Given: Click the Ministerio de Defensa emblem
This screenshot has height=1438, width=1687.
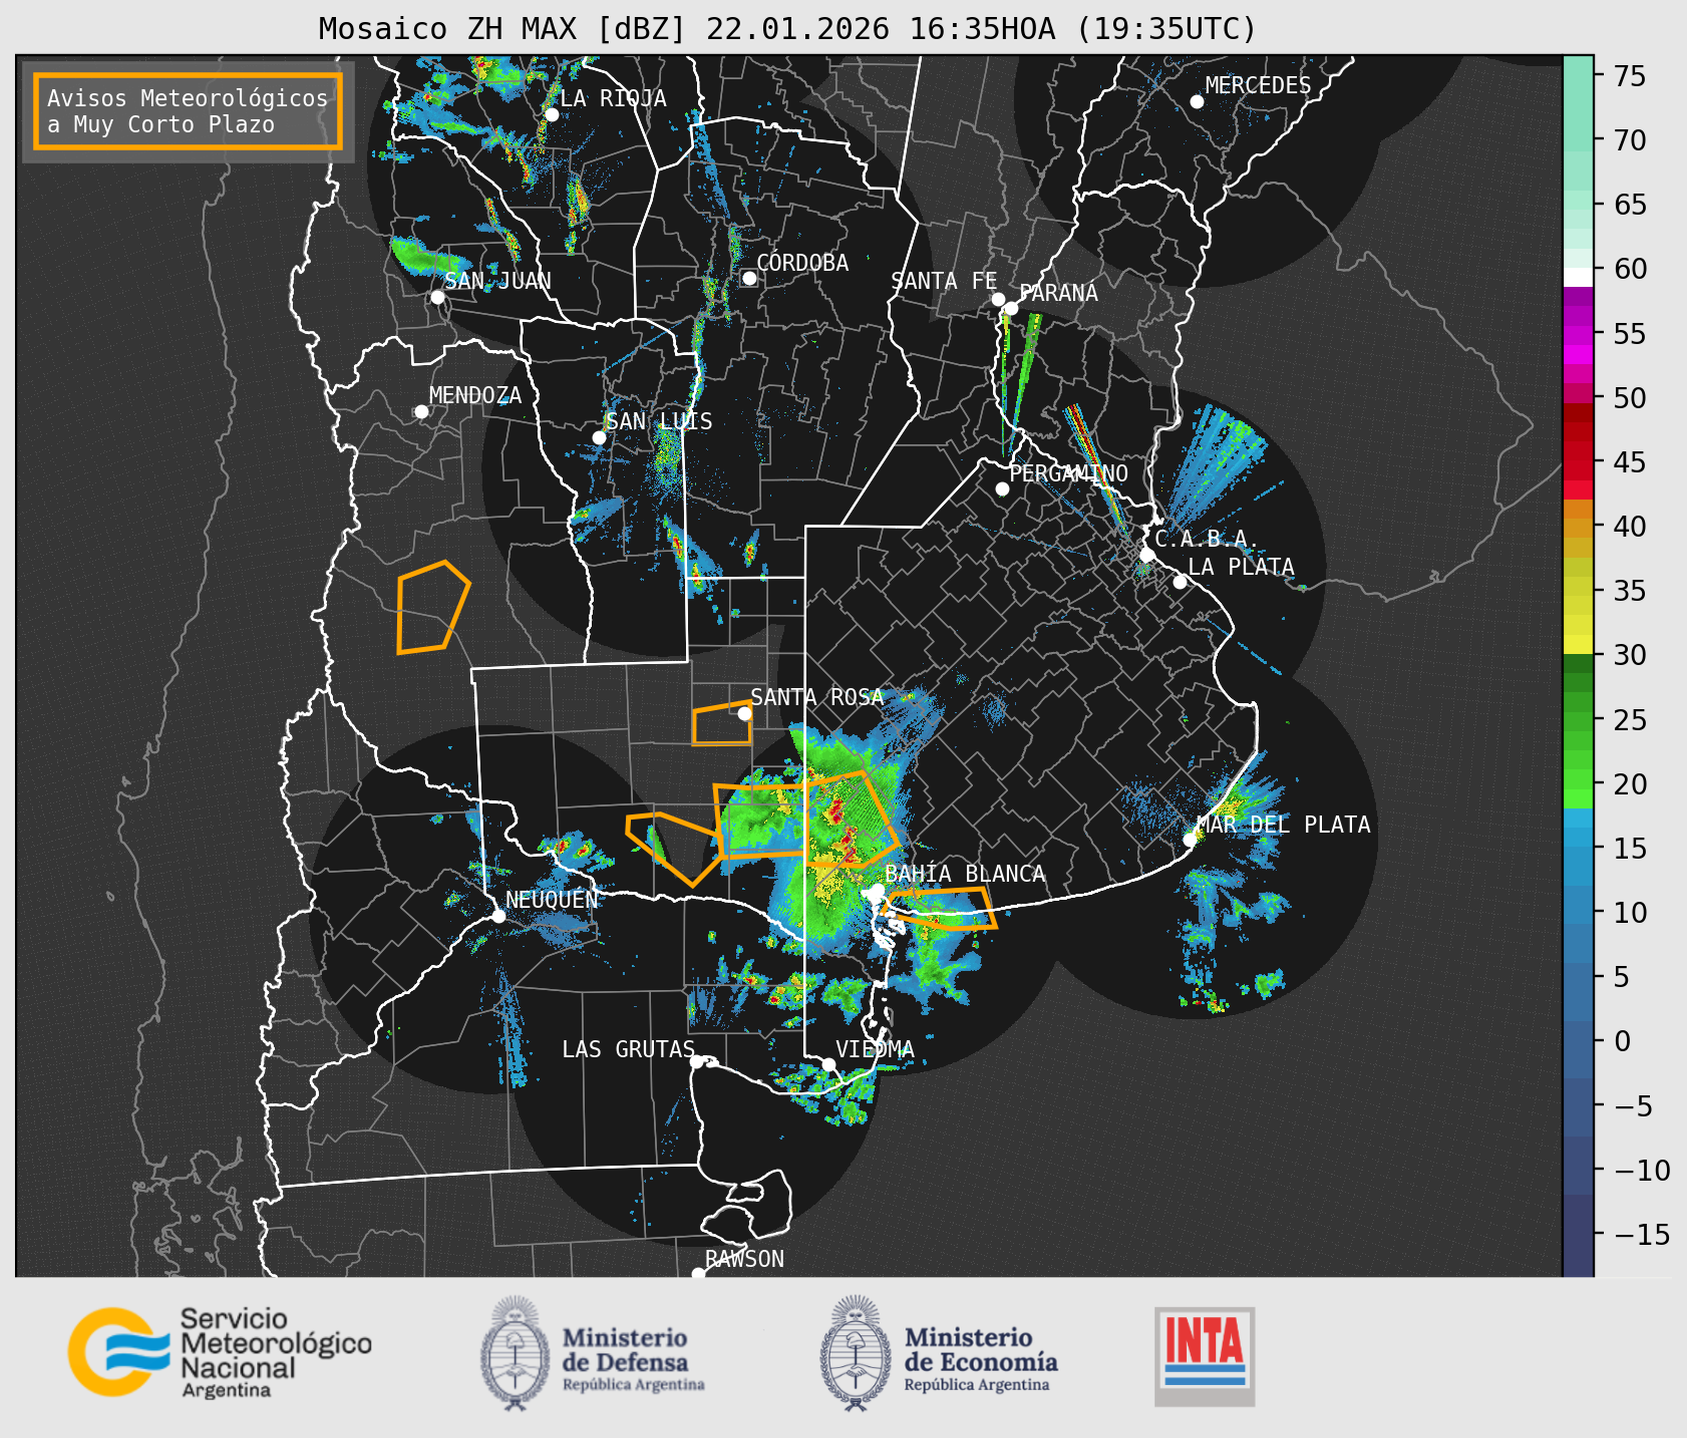Looking at the screenshot, I should point(514,1353).
